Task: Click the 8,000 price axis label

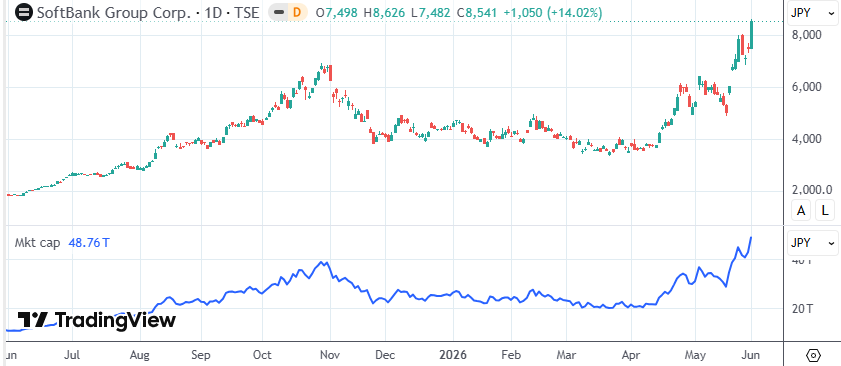Action: pyautogui.click(x=806, y=35)
